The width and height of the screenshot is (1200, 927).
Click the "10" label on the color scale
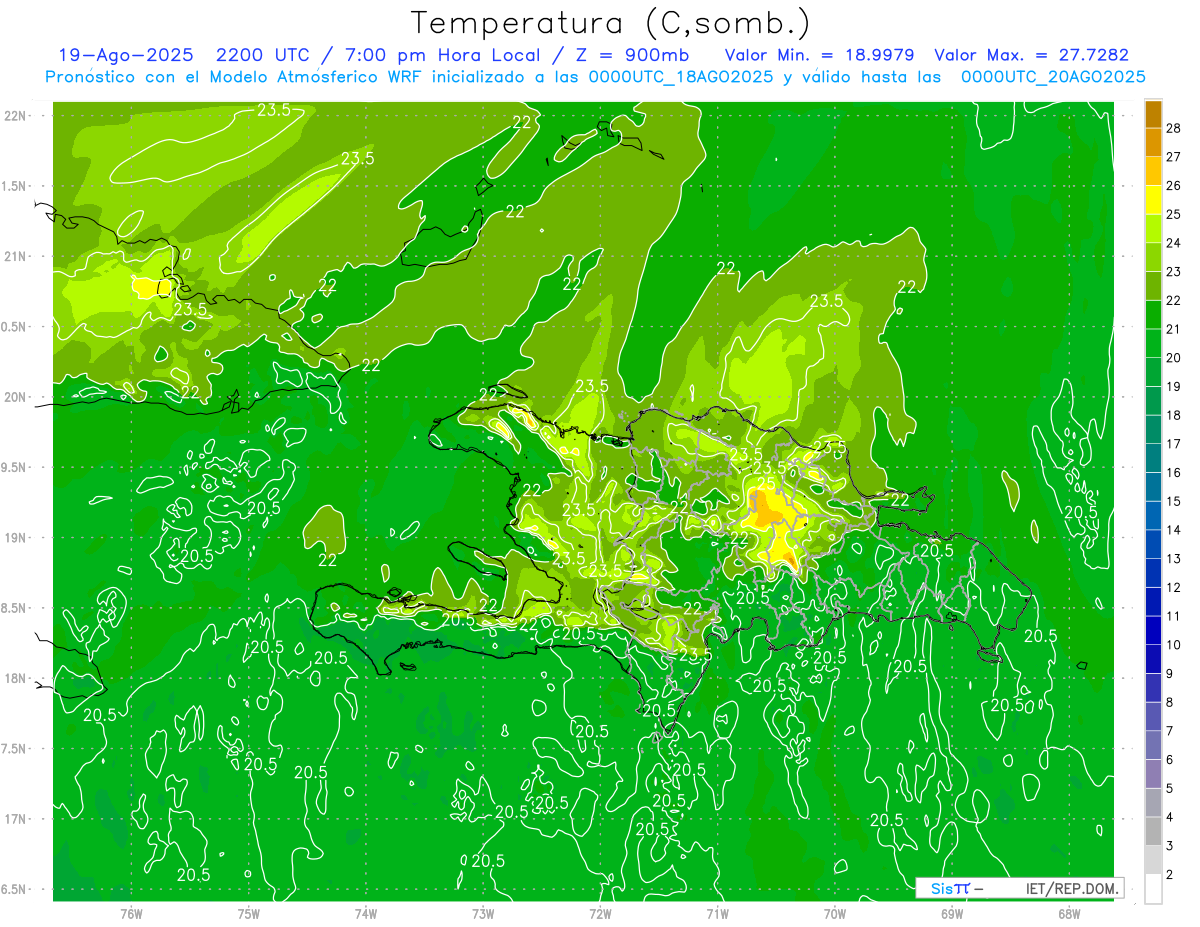1174,645
